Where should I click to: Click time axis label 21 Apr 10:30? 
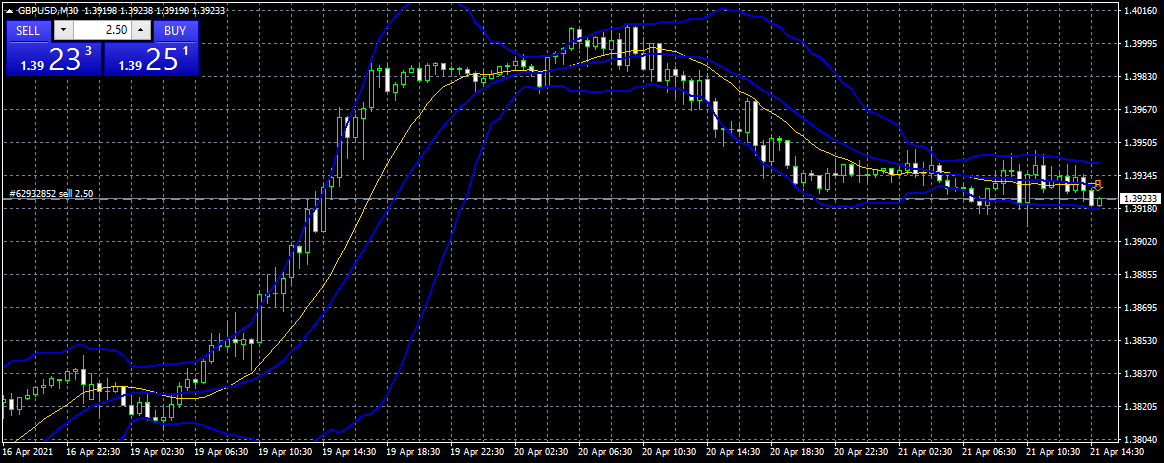[x=1052, y=451]
